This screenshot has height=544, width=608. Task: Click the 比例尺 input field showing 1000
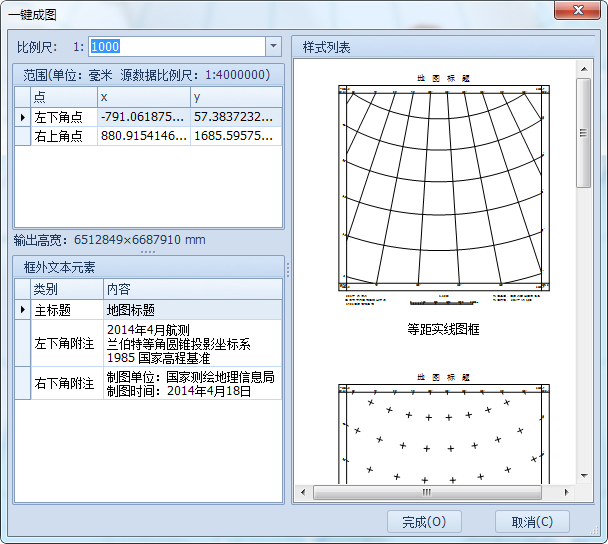tap(176, 46)
